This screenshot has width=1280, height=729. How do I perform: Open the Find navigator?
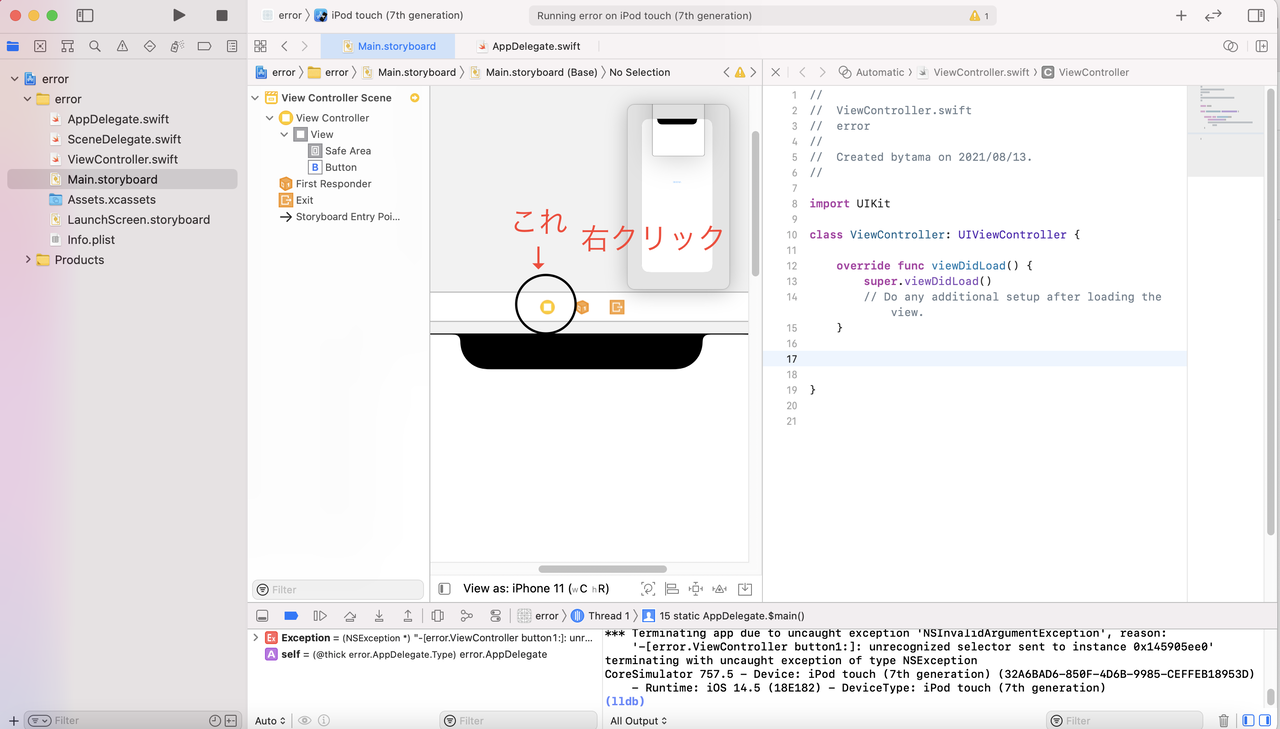coord(94,46)
